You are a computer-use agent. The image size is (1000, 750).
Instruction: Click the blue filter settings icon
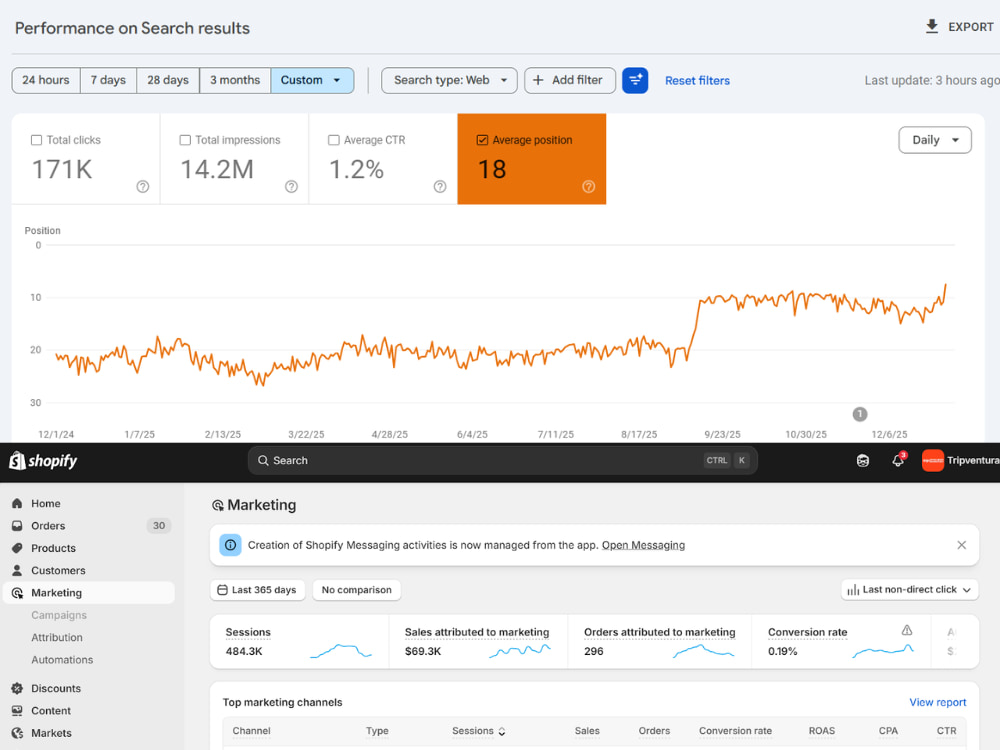tap(635, 80)
